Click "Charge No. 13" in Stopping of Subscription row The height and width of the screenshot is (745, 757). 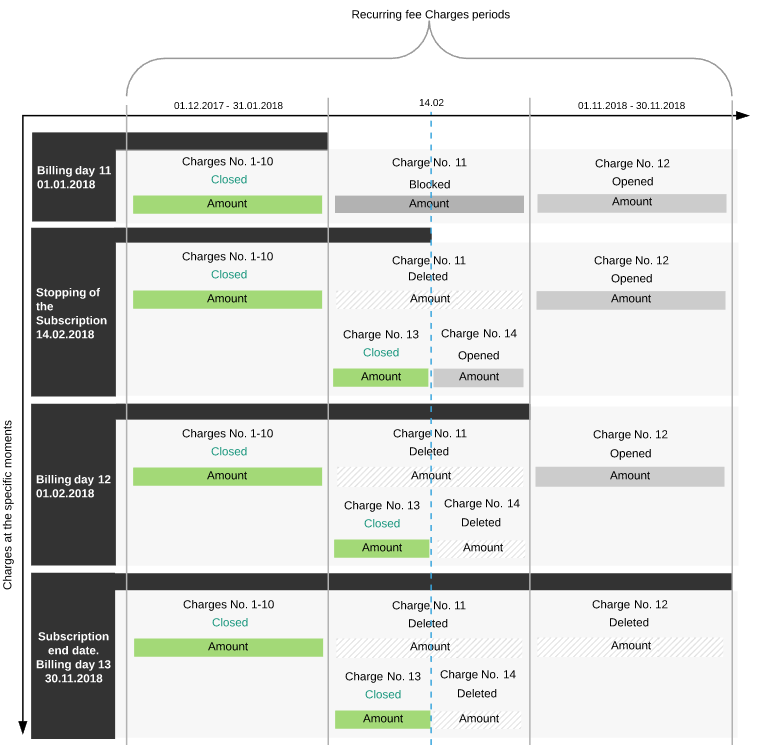381,334
